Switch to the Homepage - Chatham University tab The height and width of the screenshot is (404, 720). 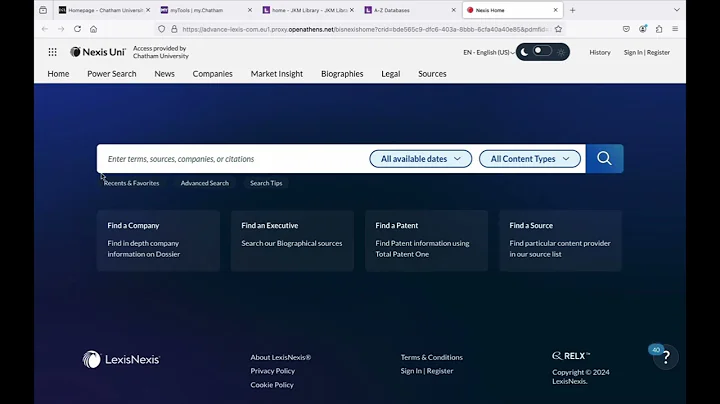point(105,10)
